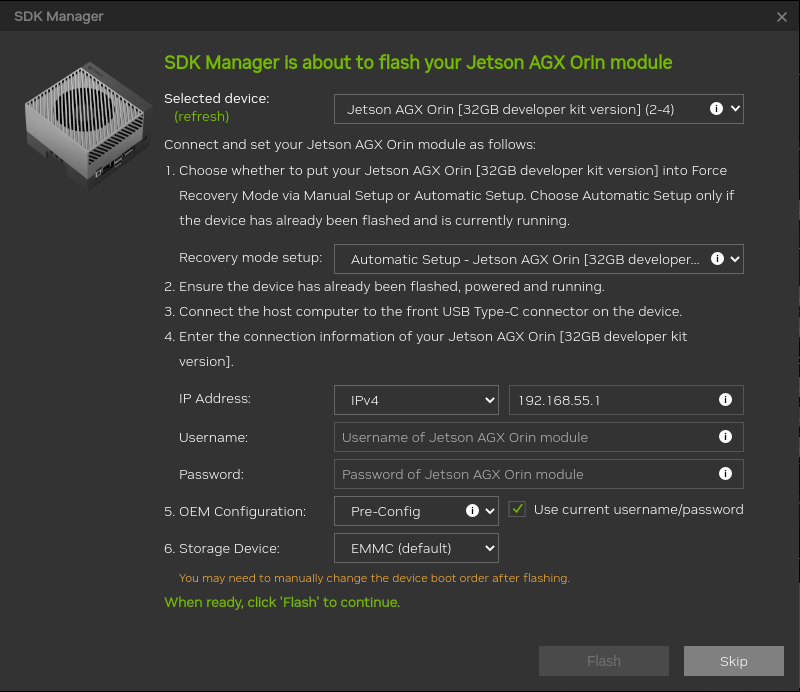Focus the IP address field showing 192.168.55.1
The height and width of the screenshot is (692, 800).
click(x=626, y=400)
